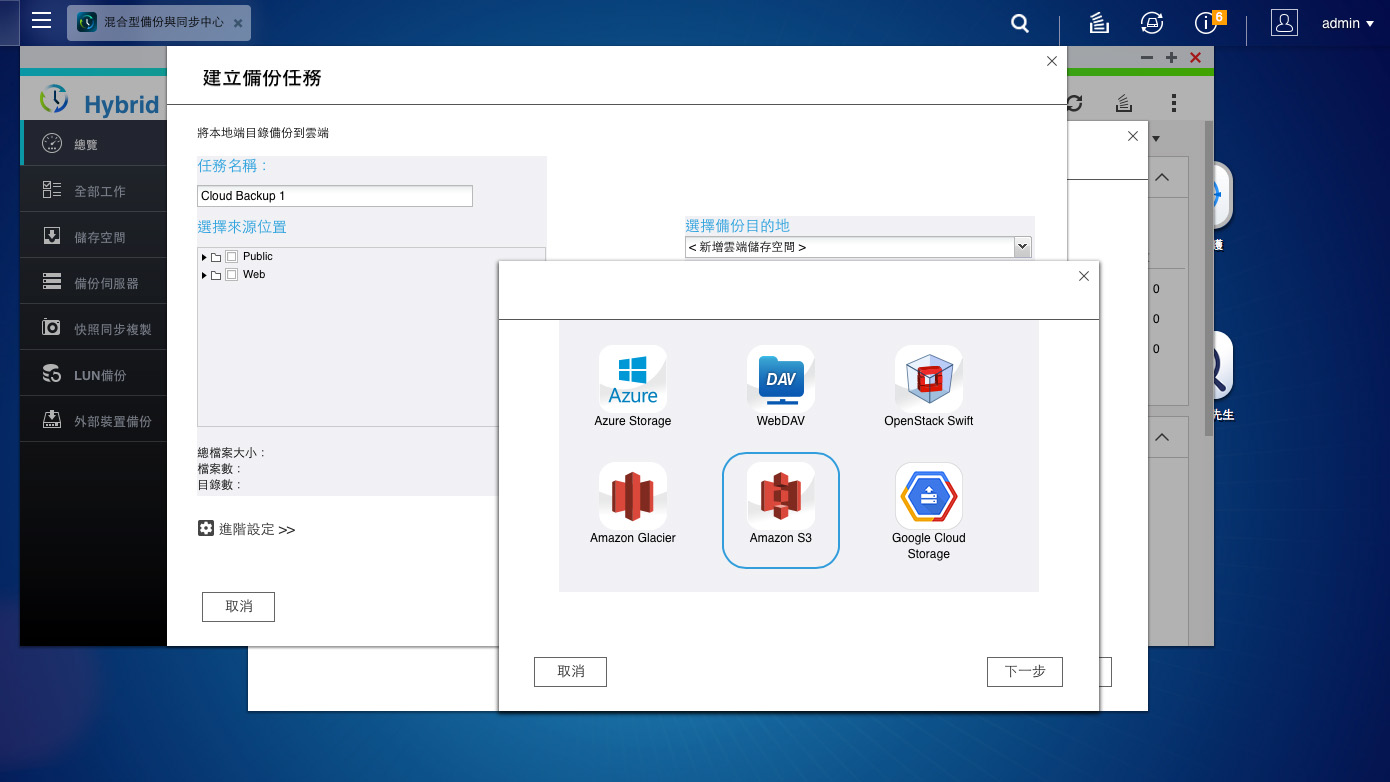Viewport: 1390px width, 782px height.
Task: Click the 下一步 button
Action: (x=1025, y=672)
